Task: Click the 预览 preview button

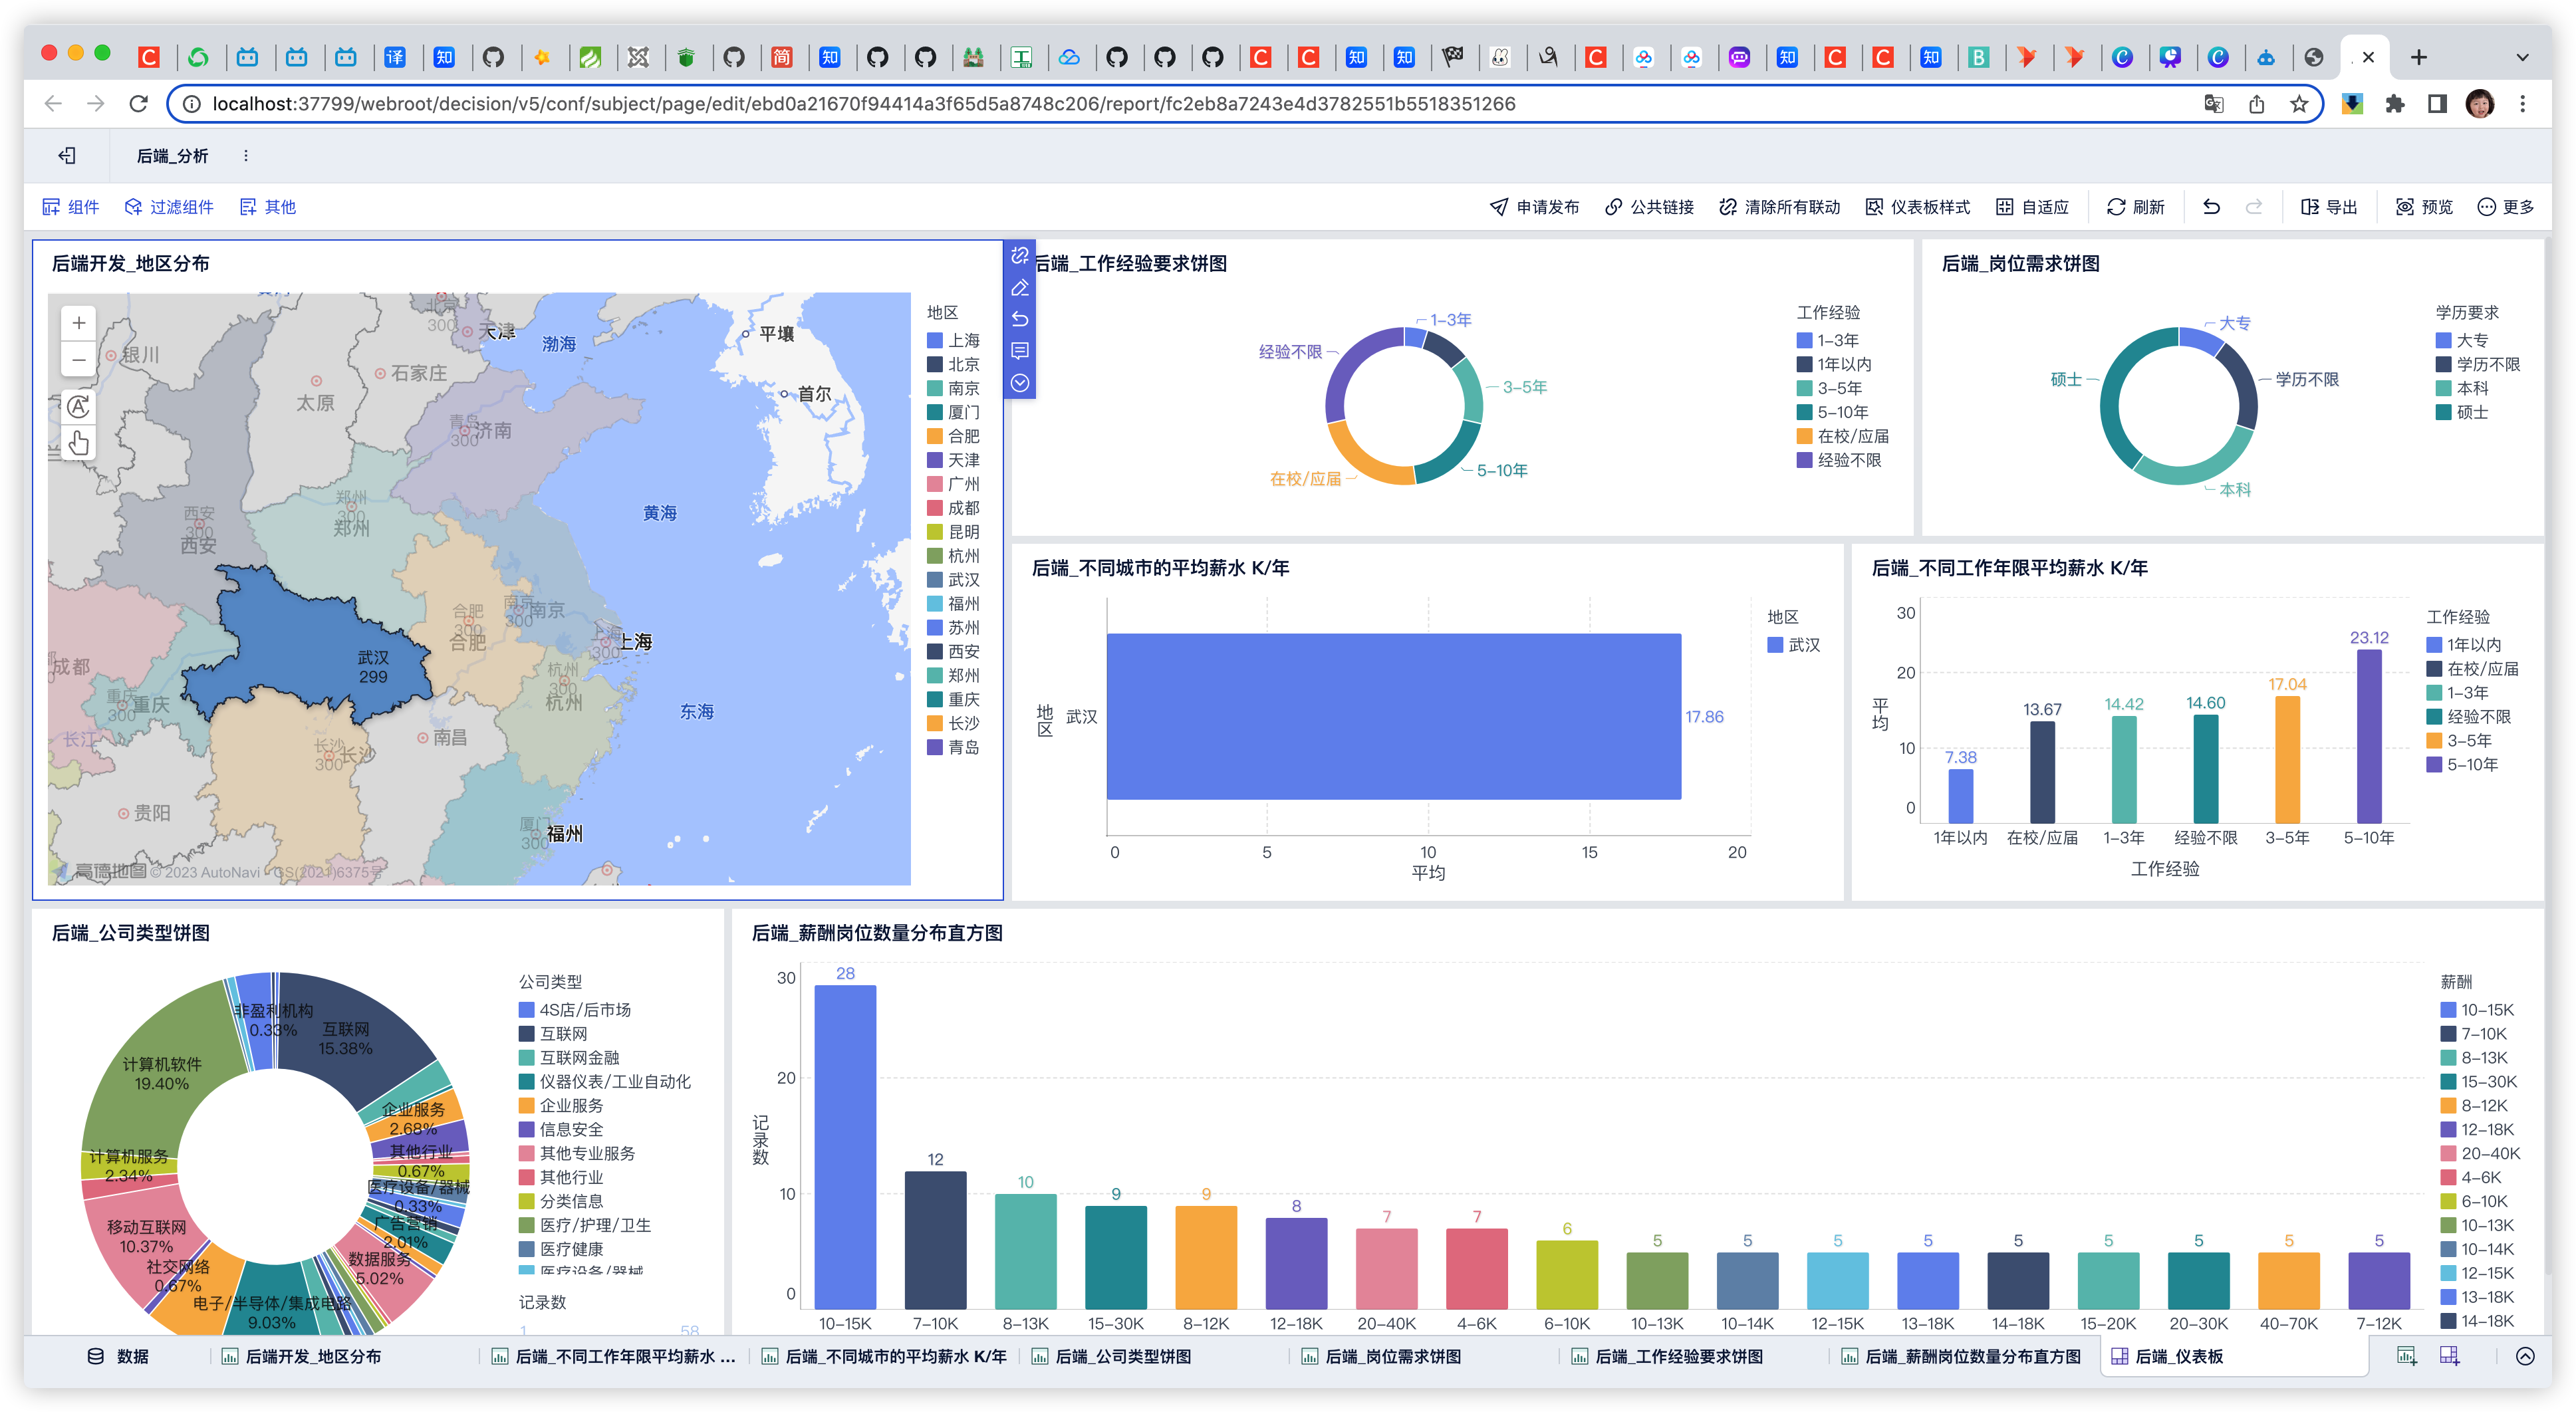Action: [2424, 207]
